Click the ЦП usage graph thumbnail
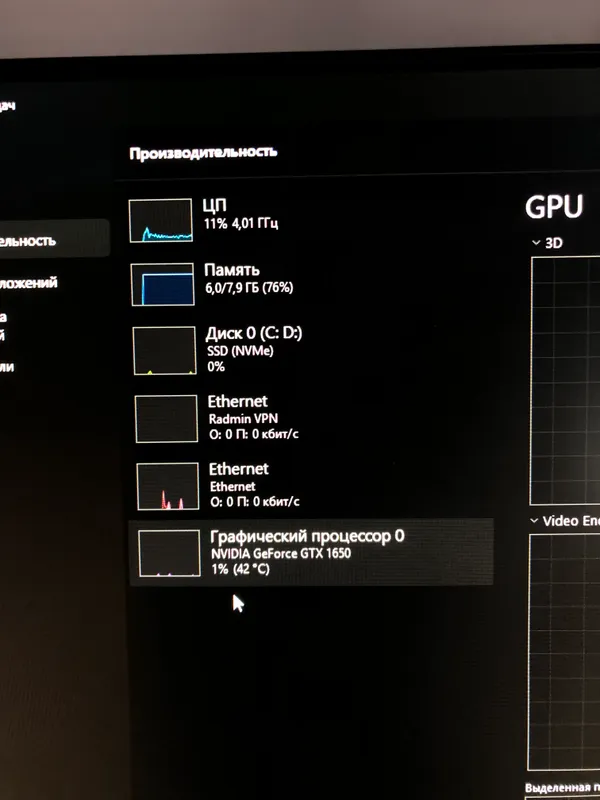This screenshot has width=600, height=800. coord(161,220)
